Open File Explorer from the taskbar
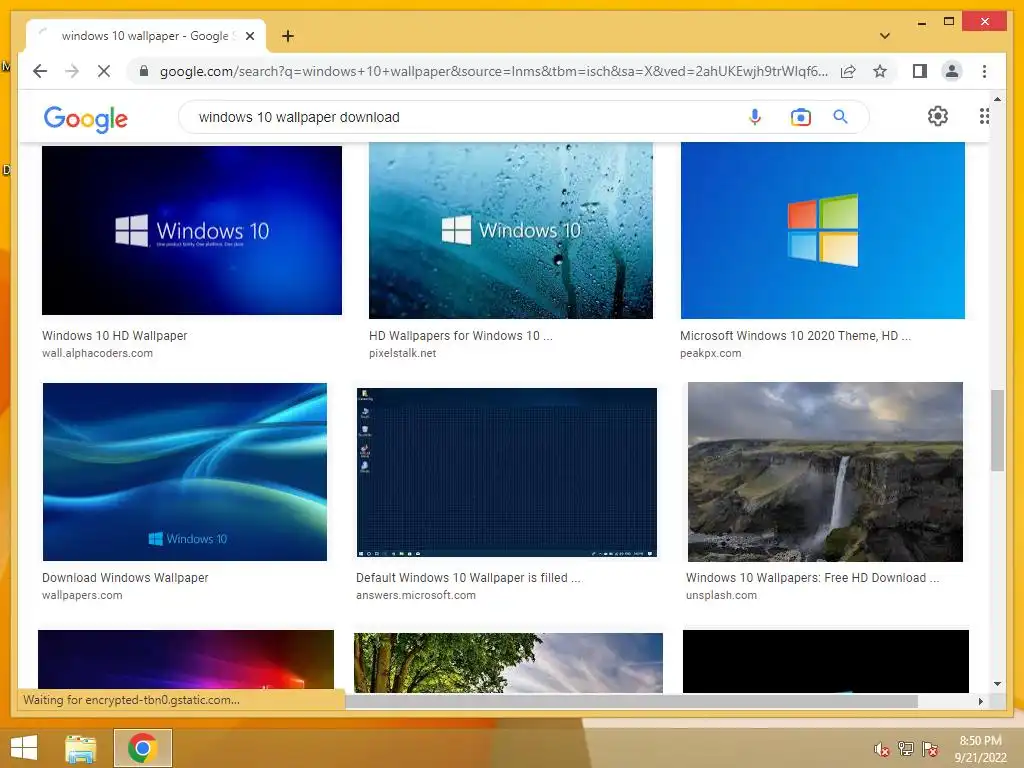1024x768 pixels. [81, 748]
